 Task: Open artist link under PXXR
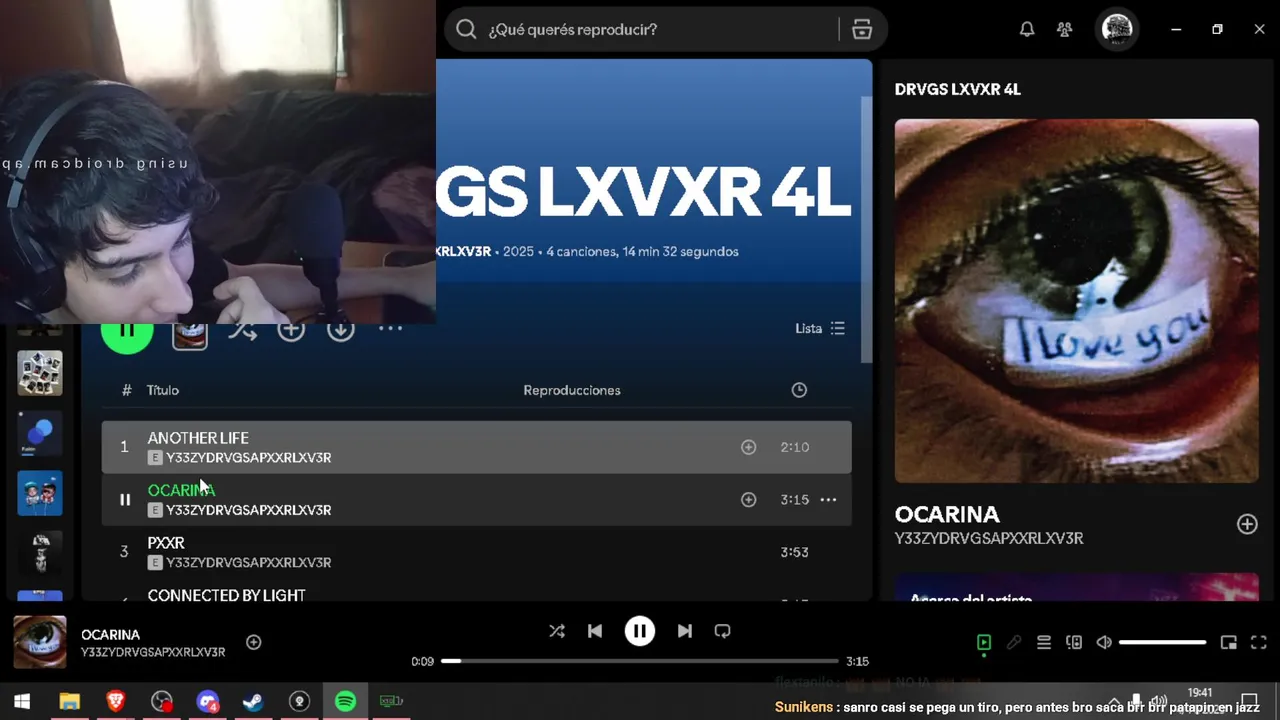click(248, 562)
